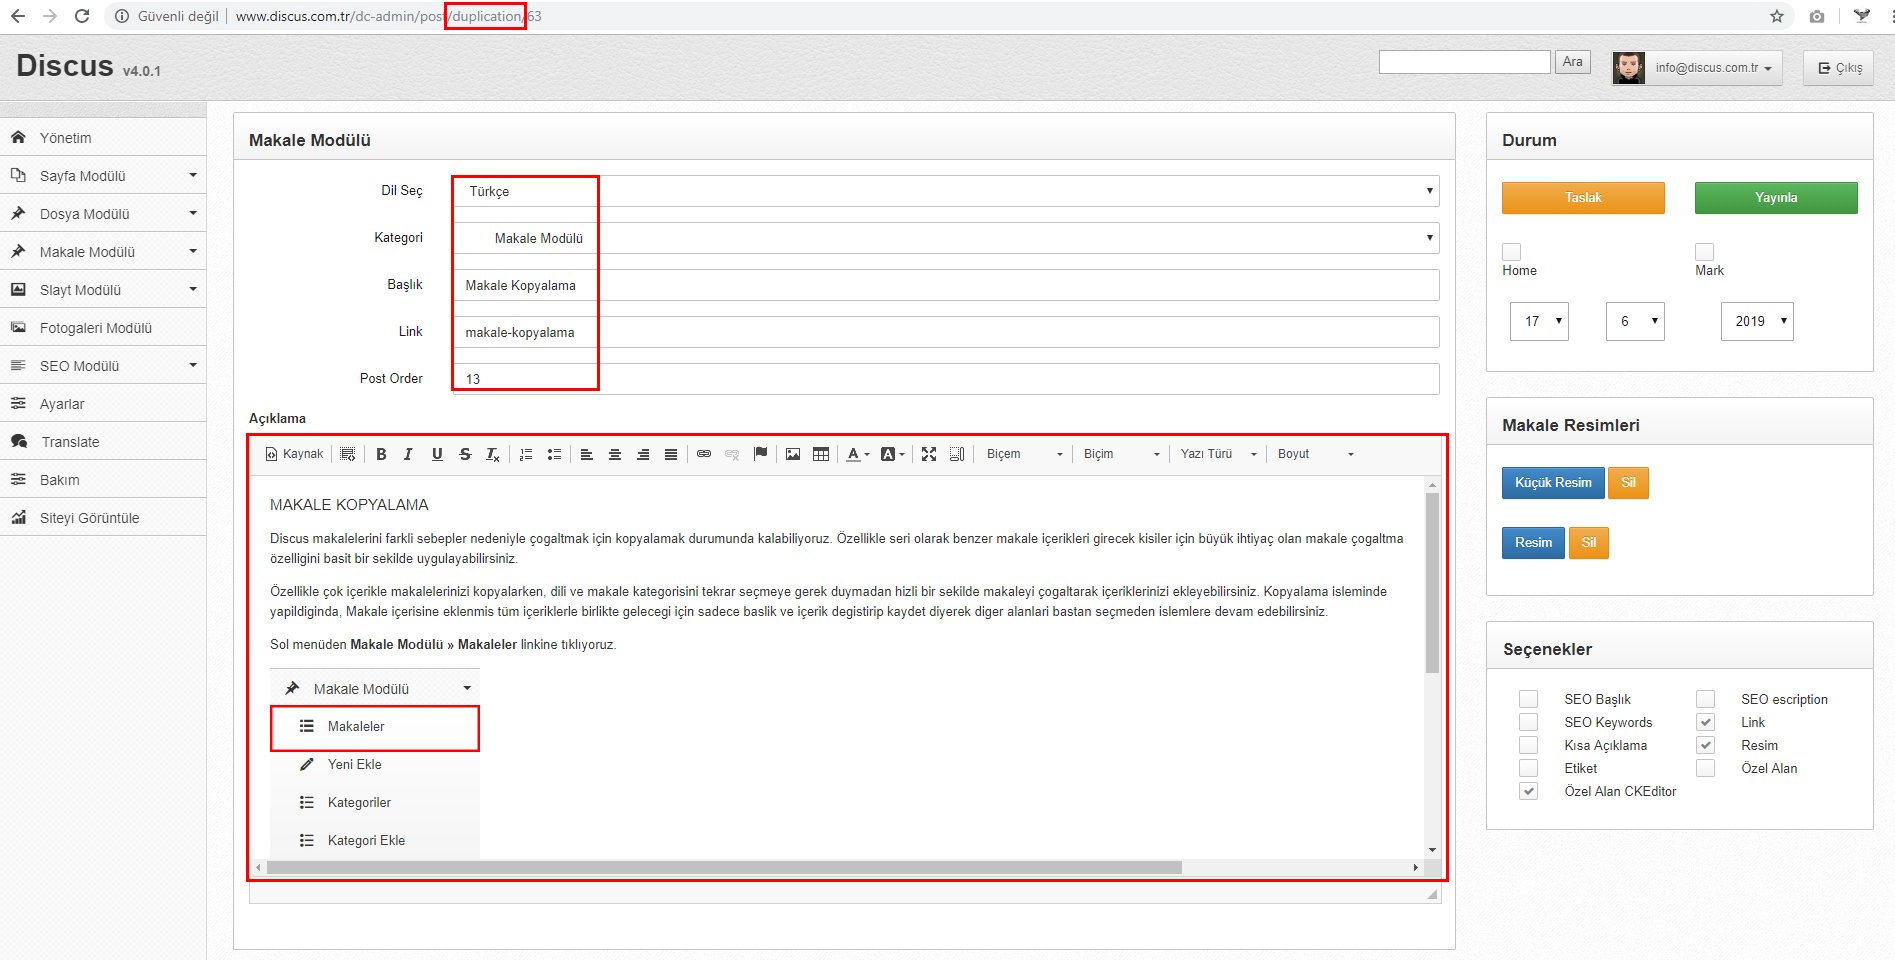This screenshot has height=960, width=1895.
Task: Open user avatar image in header
Action: click(x=1629, y=68)
